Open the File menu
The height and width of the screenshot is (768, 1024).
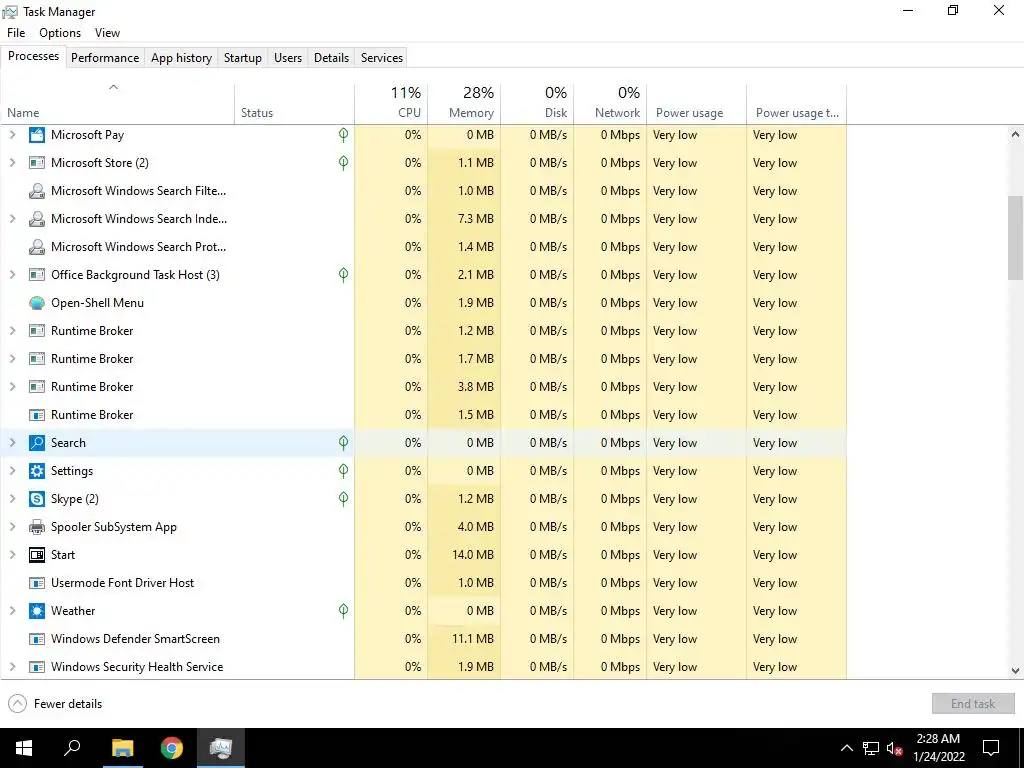point(16,33)
